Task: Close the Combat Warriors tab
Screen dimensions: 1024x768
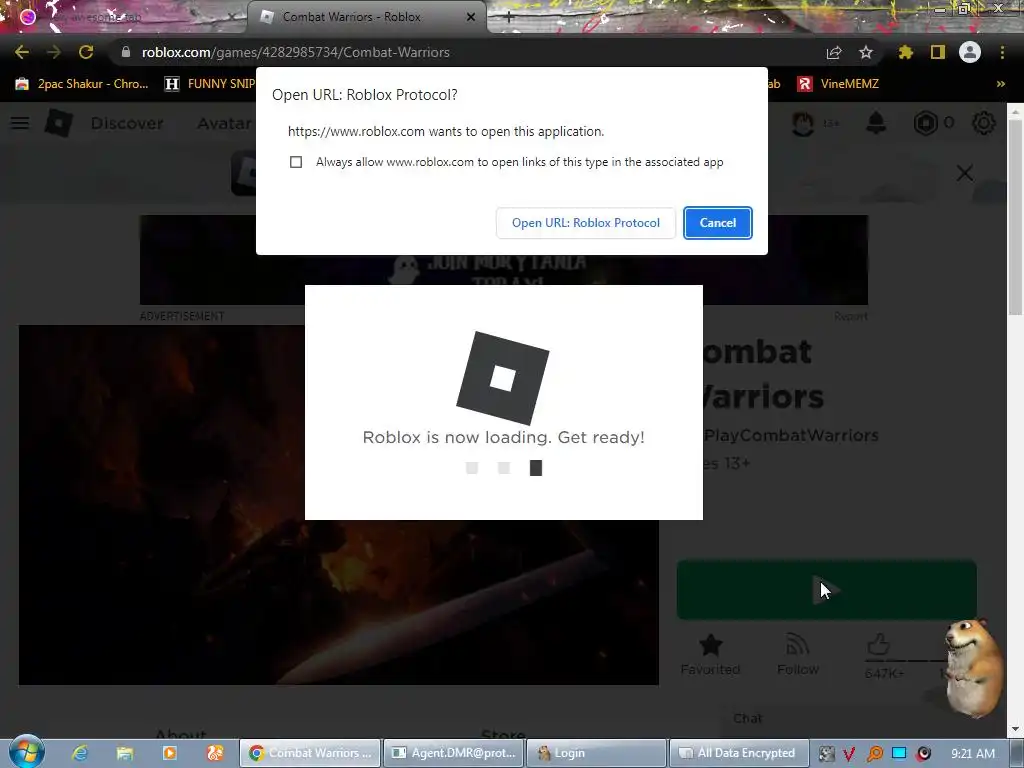Action: click(x=471, y=17)
